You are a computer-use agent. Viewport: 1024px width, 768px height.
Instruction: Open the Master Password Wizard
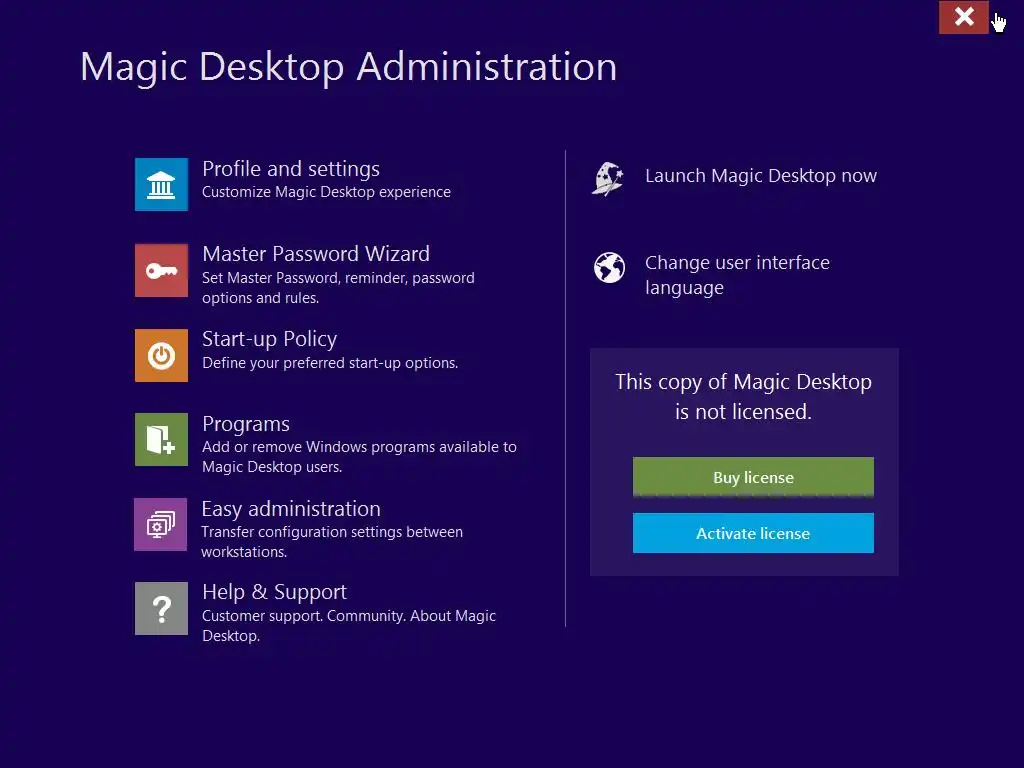pyautogui.click(x=316, y=253)
